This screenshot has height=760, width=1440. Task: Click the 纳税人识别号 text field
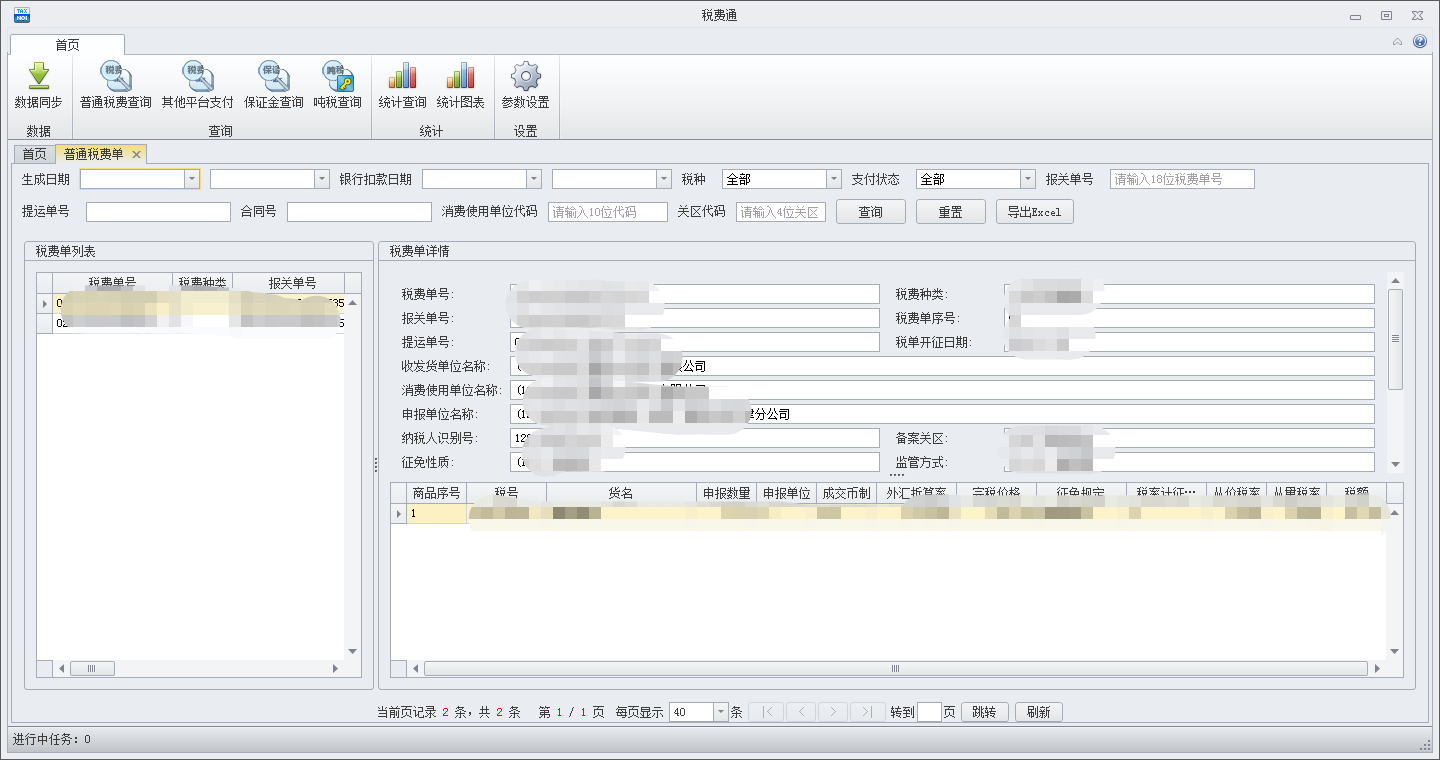click(x=695, y=438)
